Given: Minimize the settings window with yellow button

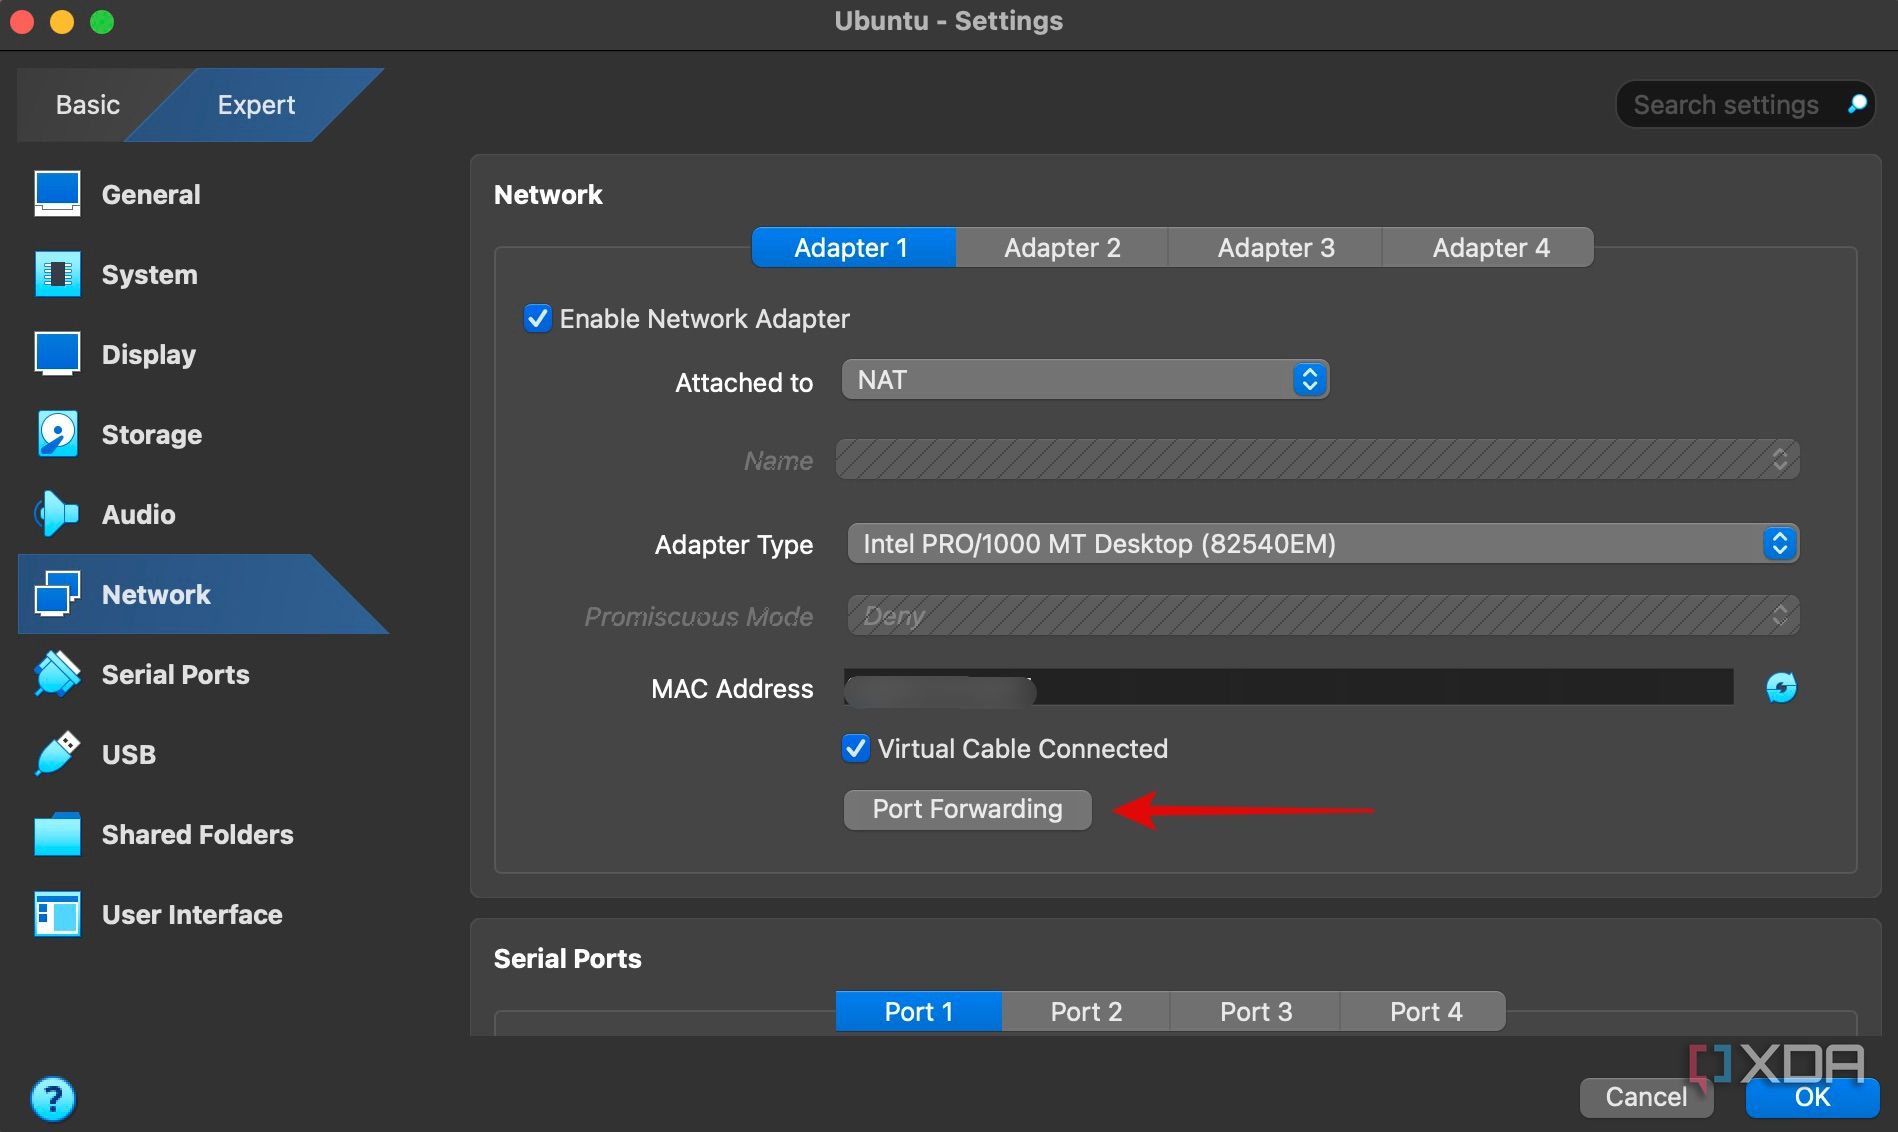Looking at the screenshot, I should 62,21.
